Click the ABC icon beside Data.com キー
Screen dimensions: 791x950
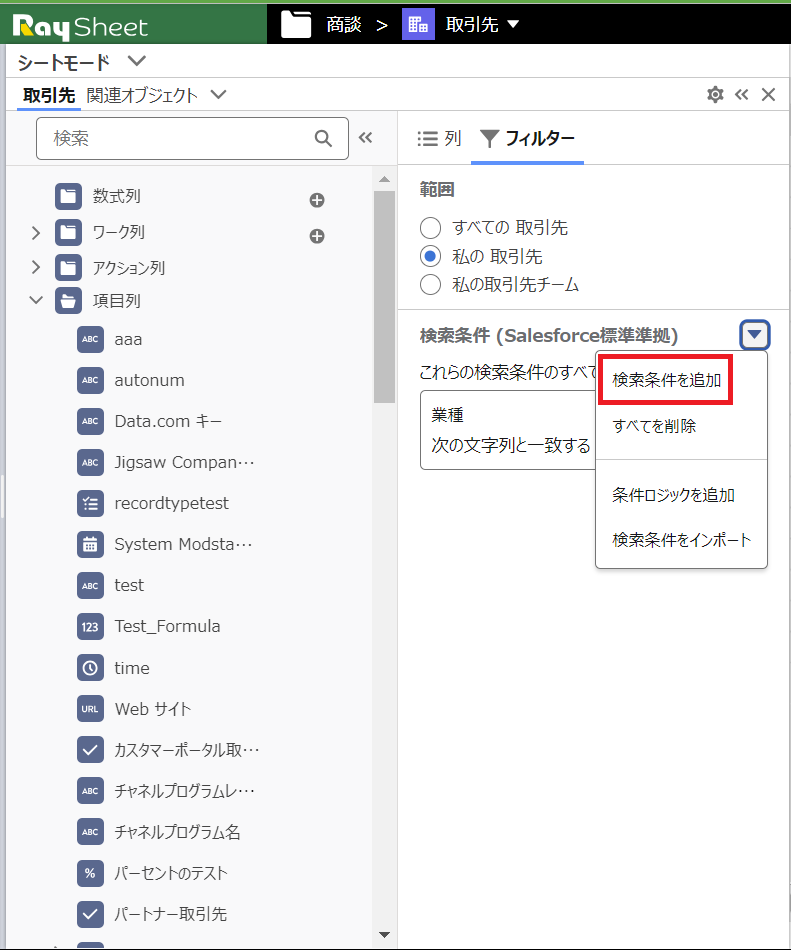(90, 421)
